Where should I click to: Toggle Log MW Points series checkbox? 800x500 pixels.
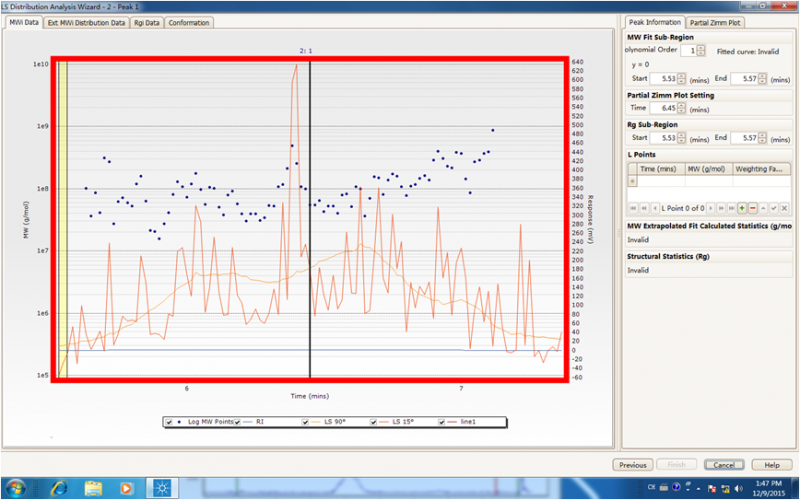[169, 422]
